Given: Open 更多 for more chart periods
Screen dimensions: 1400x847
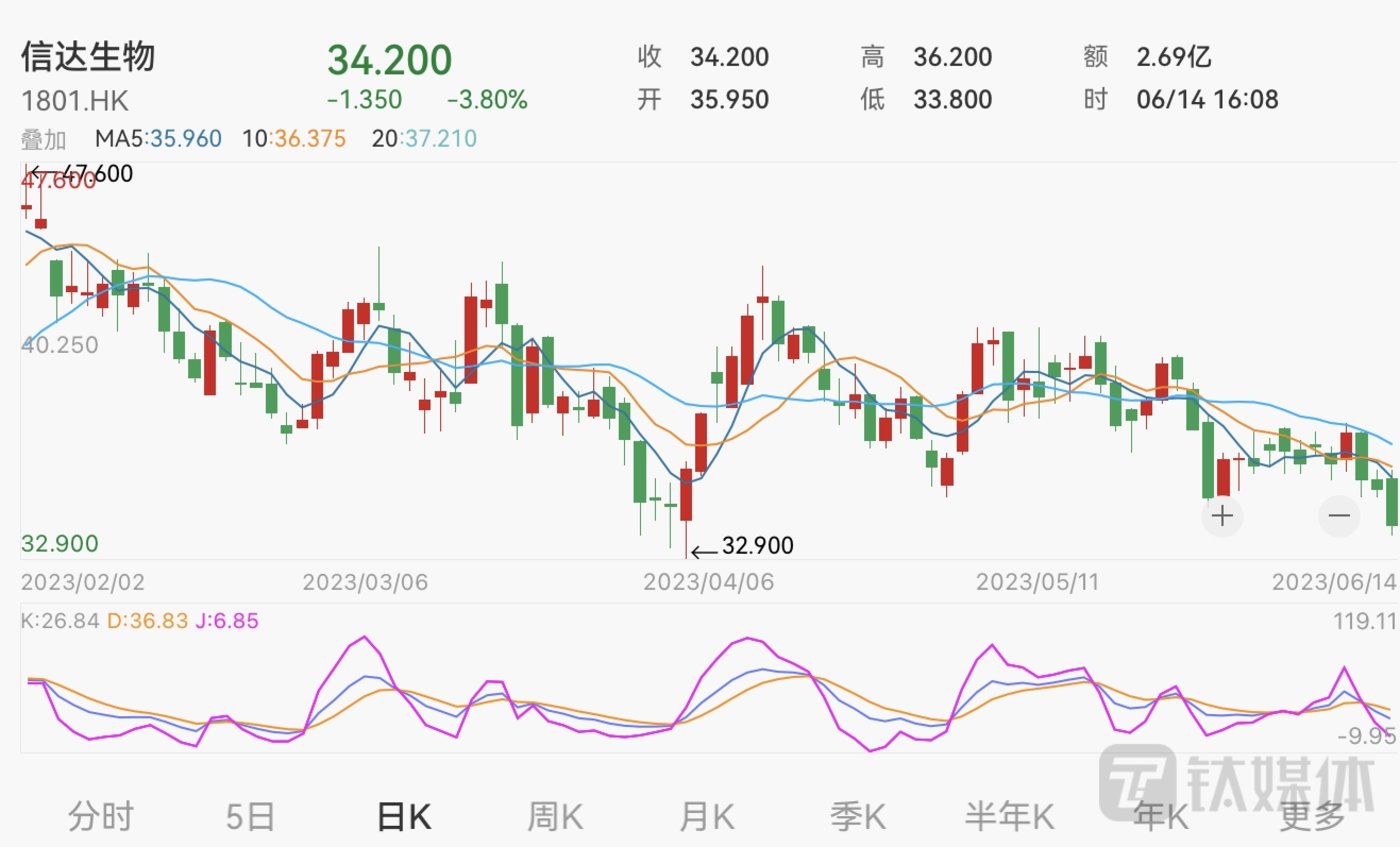Looking at the screenshot, I should click(x=1312, y=816).
